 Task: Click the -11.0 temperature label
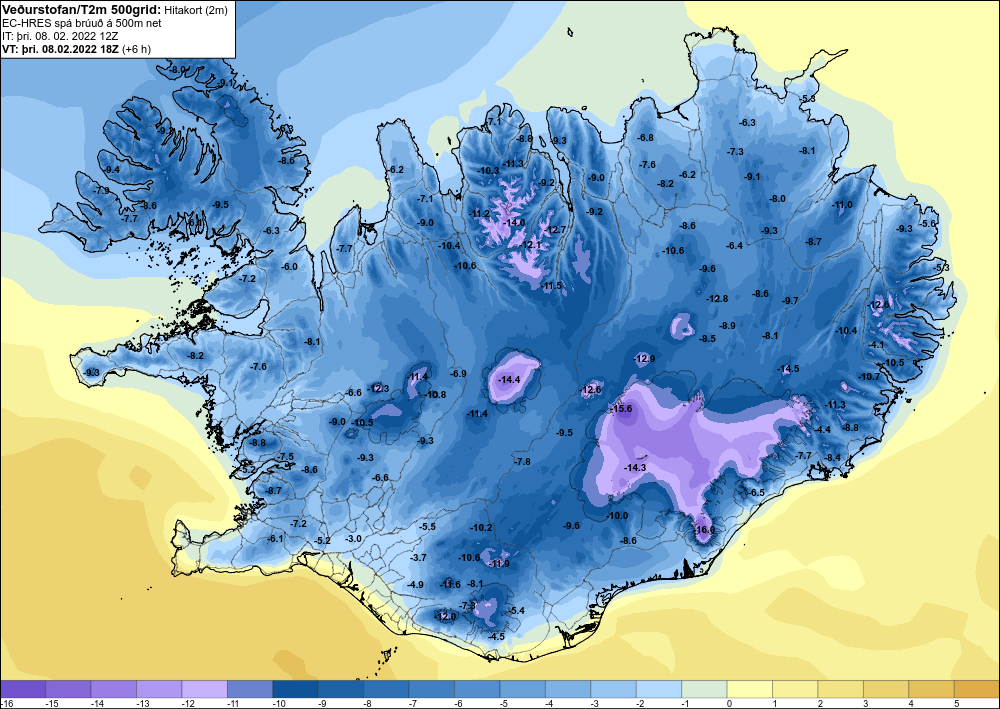(x=842, y=205)
